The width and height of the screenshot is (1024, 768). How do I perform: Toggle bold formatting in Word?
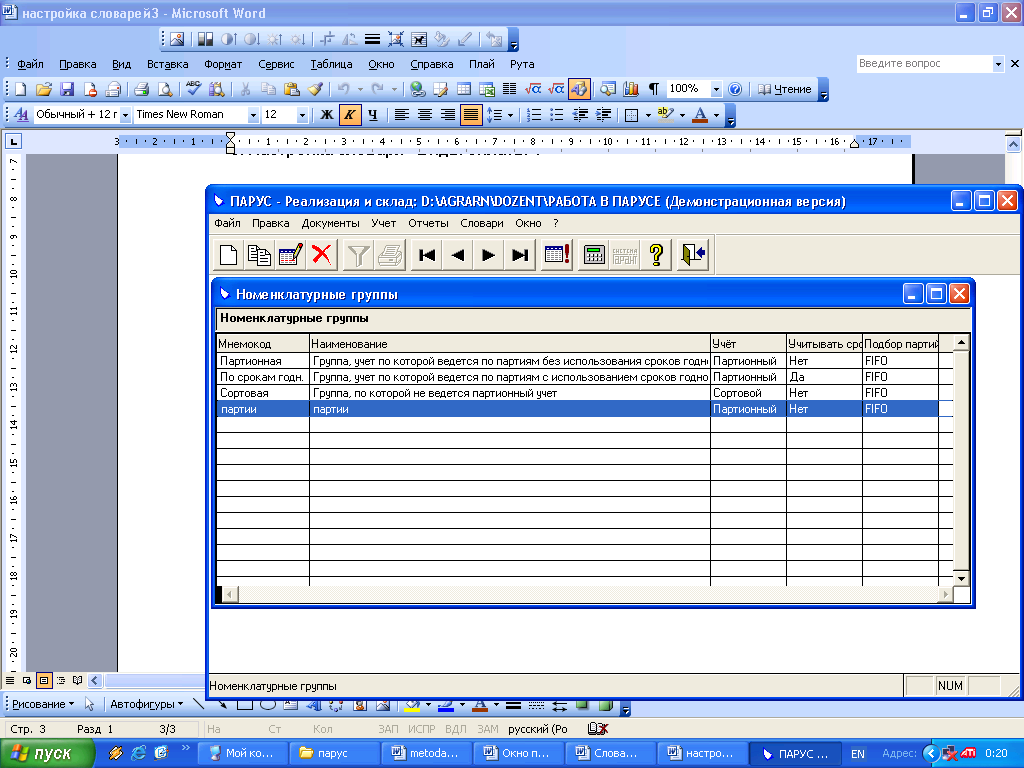click(327, 115)
